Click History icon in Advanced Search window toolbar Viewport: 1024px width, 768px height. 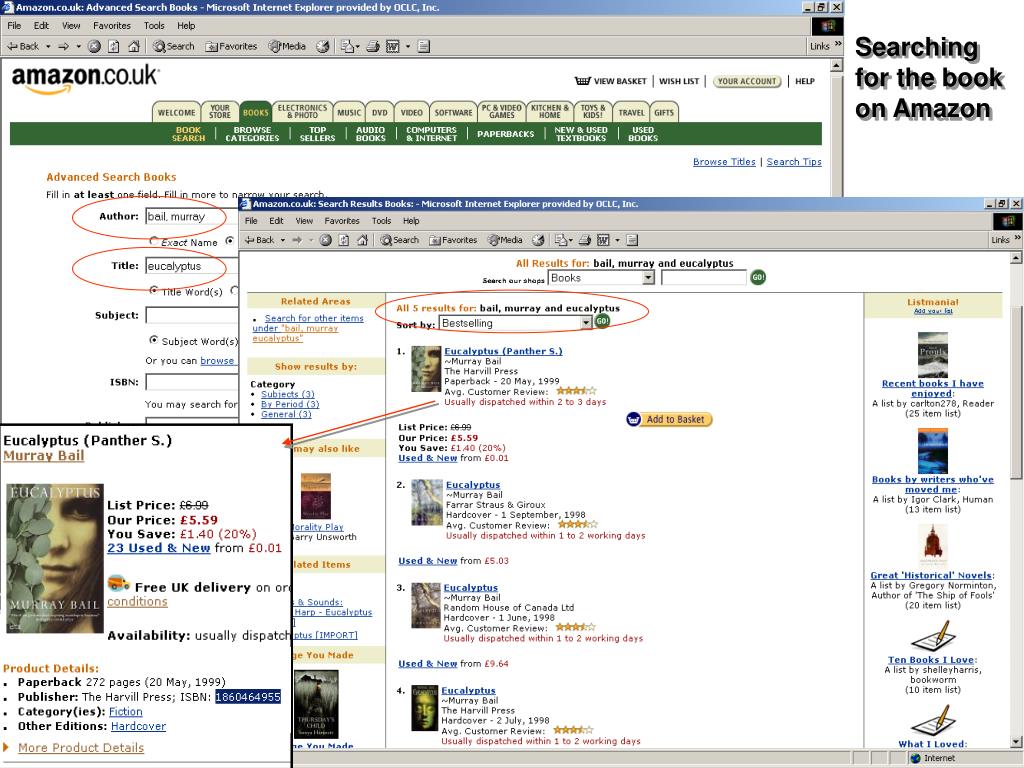pyautogui.click(x=322, y=46)
